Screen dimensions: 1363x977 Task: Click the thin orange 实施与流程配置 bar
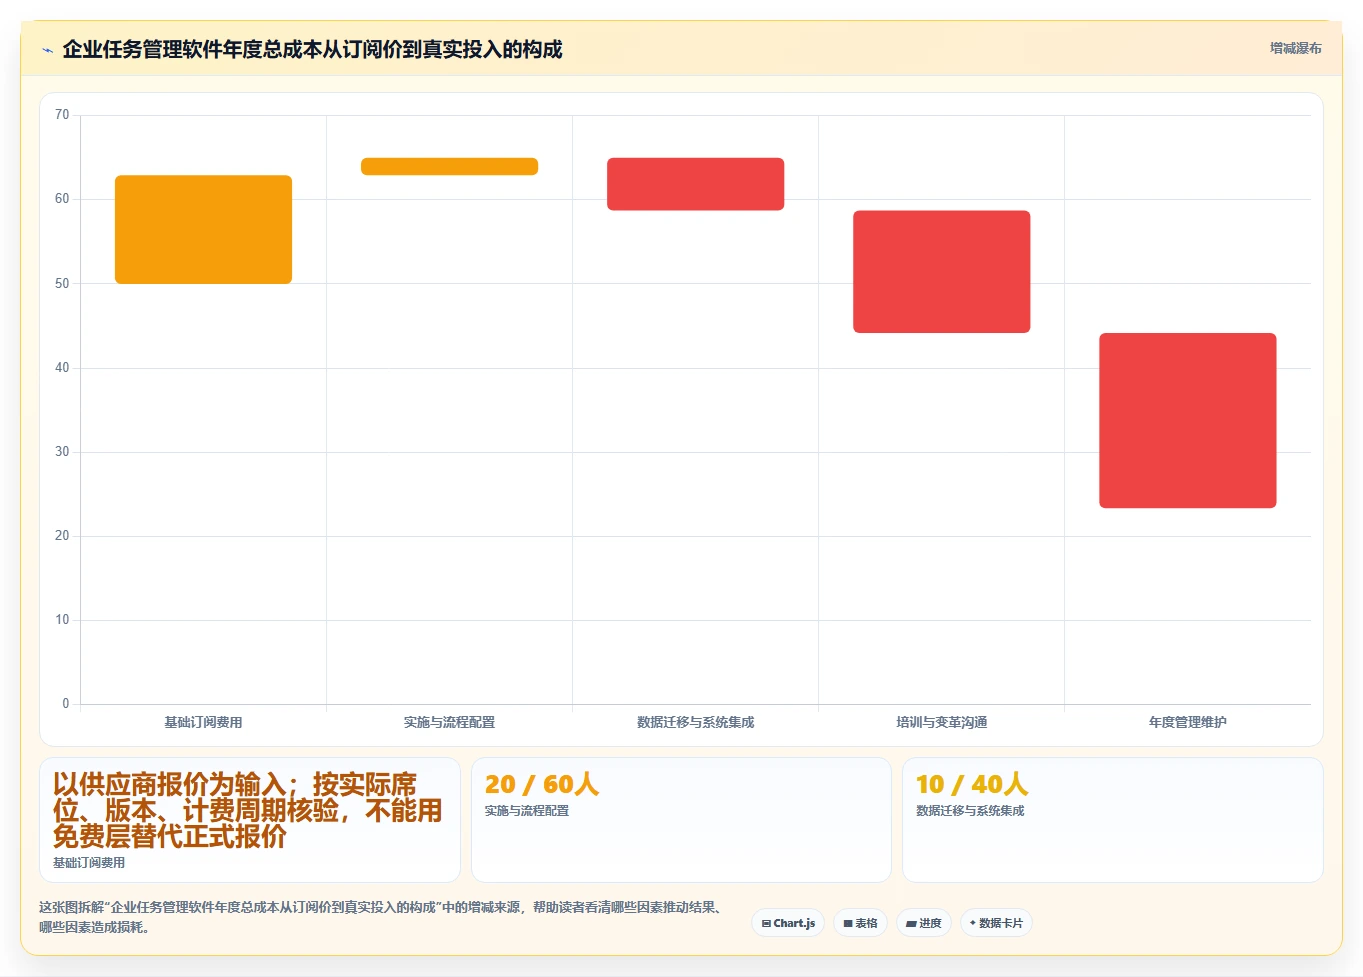tap(449, 166)
